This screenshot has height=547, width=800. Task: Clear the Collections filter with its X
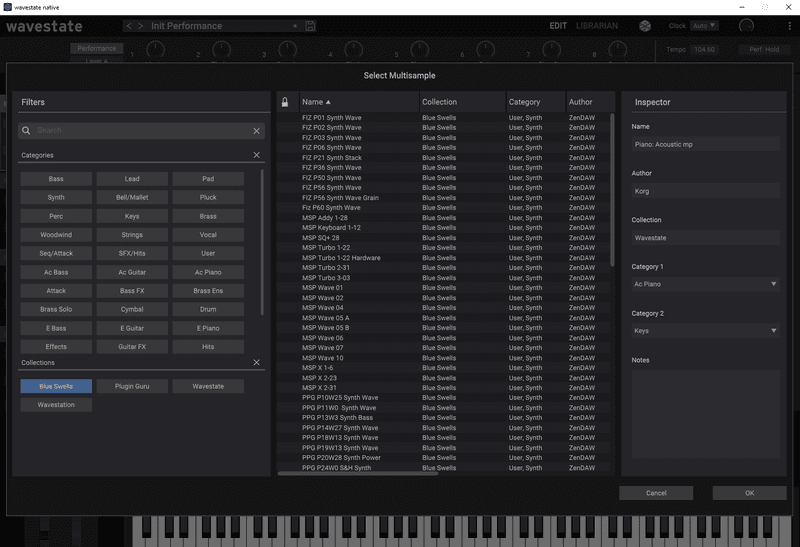pyautogui.click(x=257, y=362)
